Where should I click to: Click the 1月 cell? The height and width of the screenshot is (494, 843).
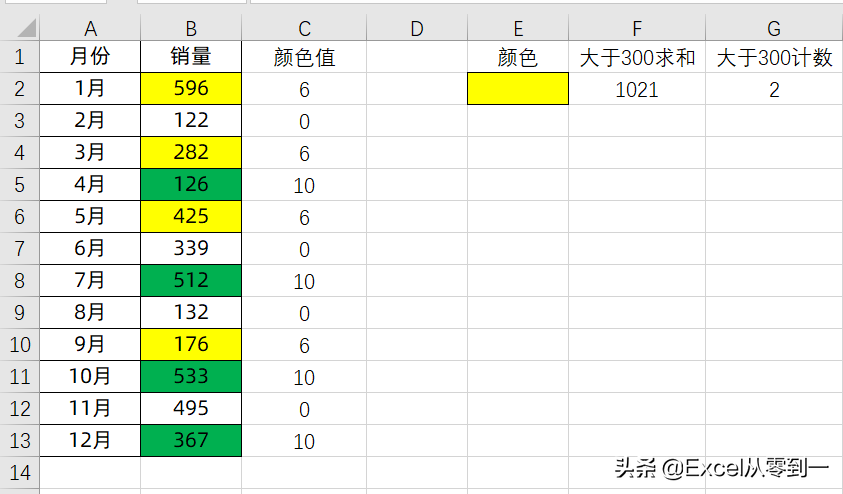click(x=90, y=89)
